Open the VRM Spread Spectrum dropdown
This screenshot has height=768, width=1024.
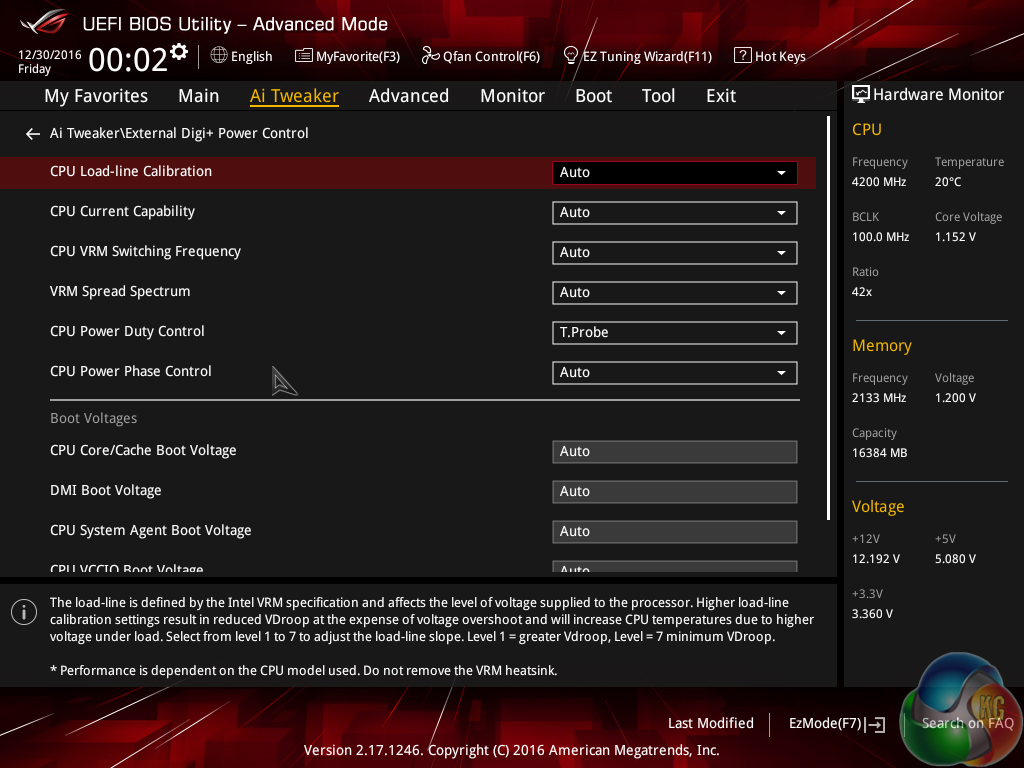(x=674, y=292)
